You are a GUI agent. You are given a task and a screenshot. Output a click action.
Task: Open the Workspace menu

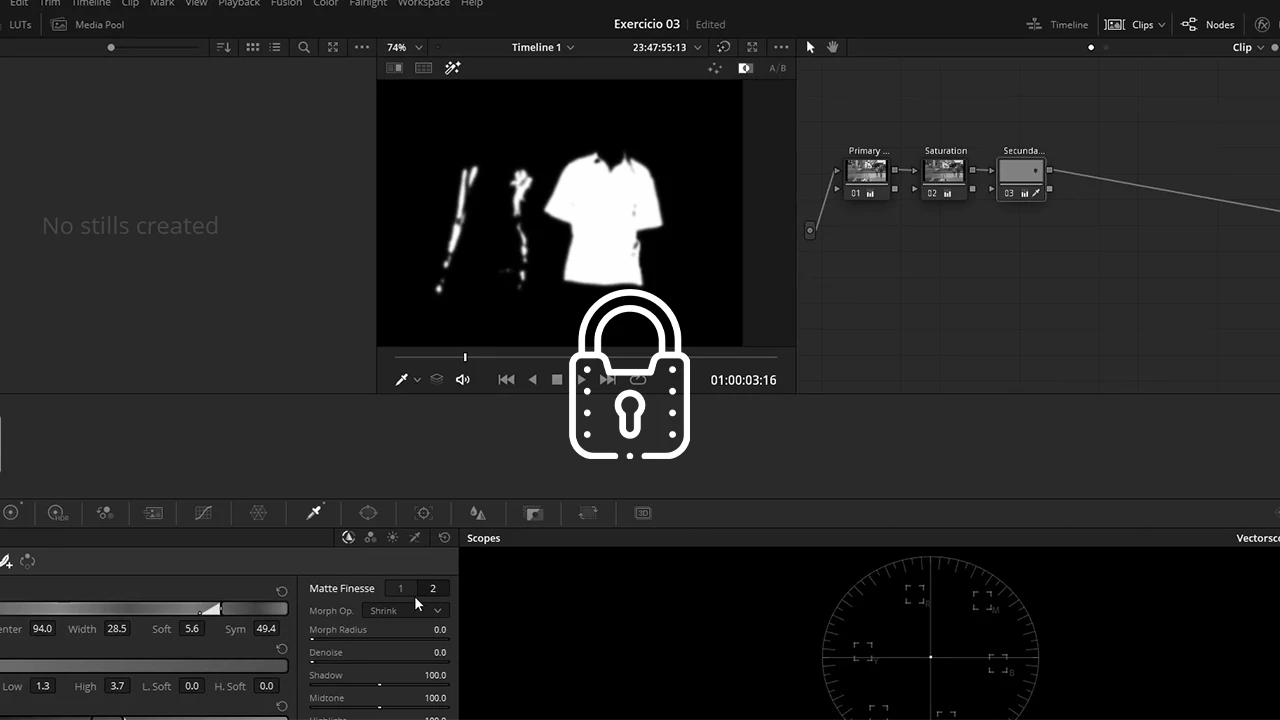(424, 3)
